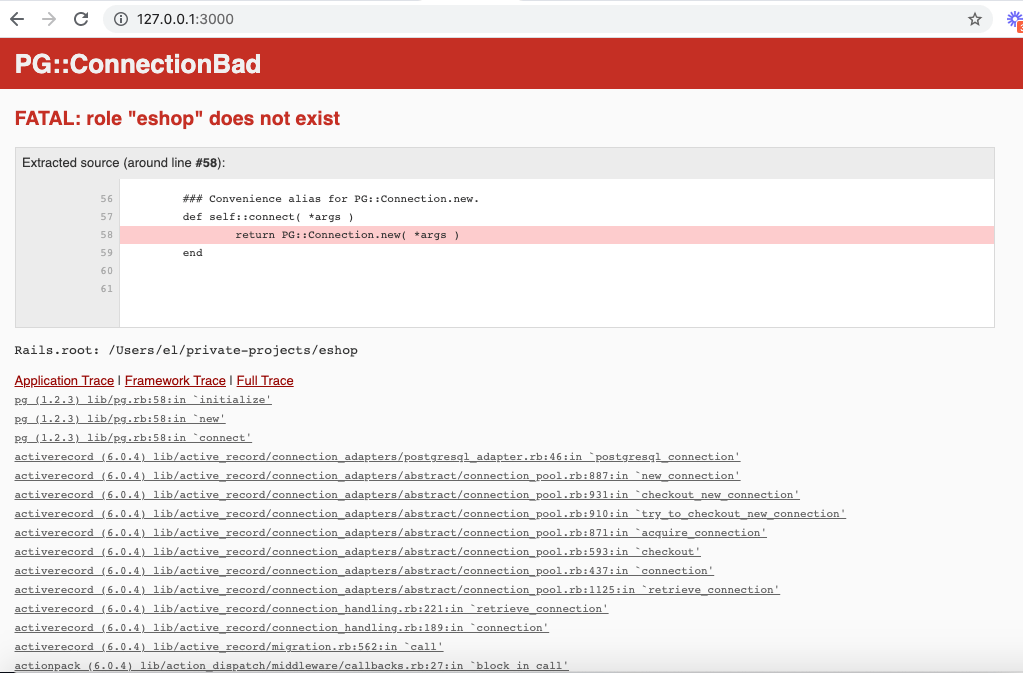This screenshot has height=673, width=1023.
Task: Open the connection_pool.rb:593 'checkout' trace link
Action: (x=355, y=551)
